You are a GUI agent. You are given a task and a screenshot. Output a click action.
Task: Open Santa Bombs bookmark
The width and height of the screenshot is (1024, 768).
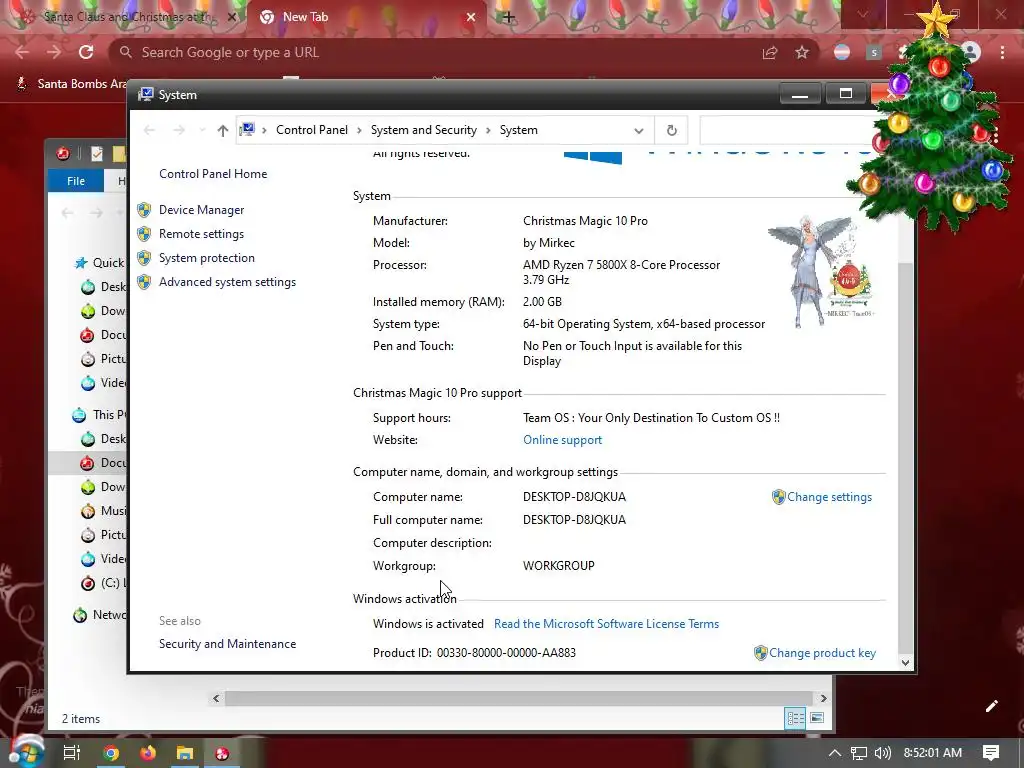point(71,84)
